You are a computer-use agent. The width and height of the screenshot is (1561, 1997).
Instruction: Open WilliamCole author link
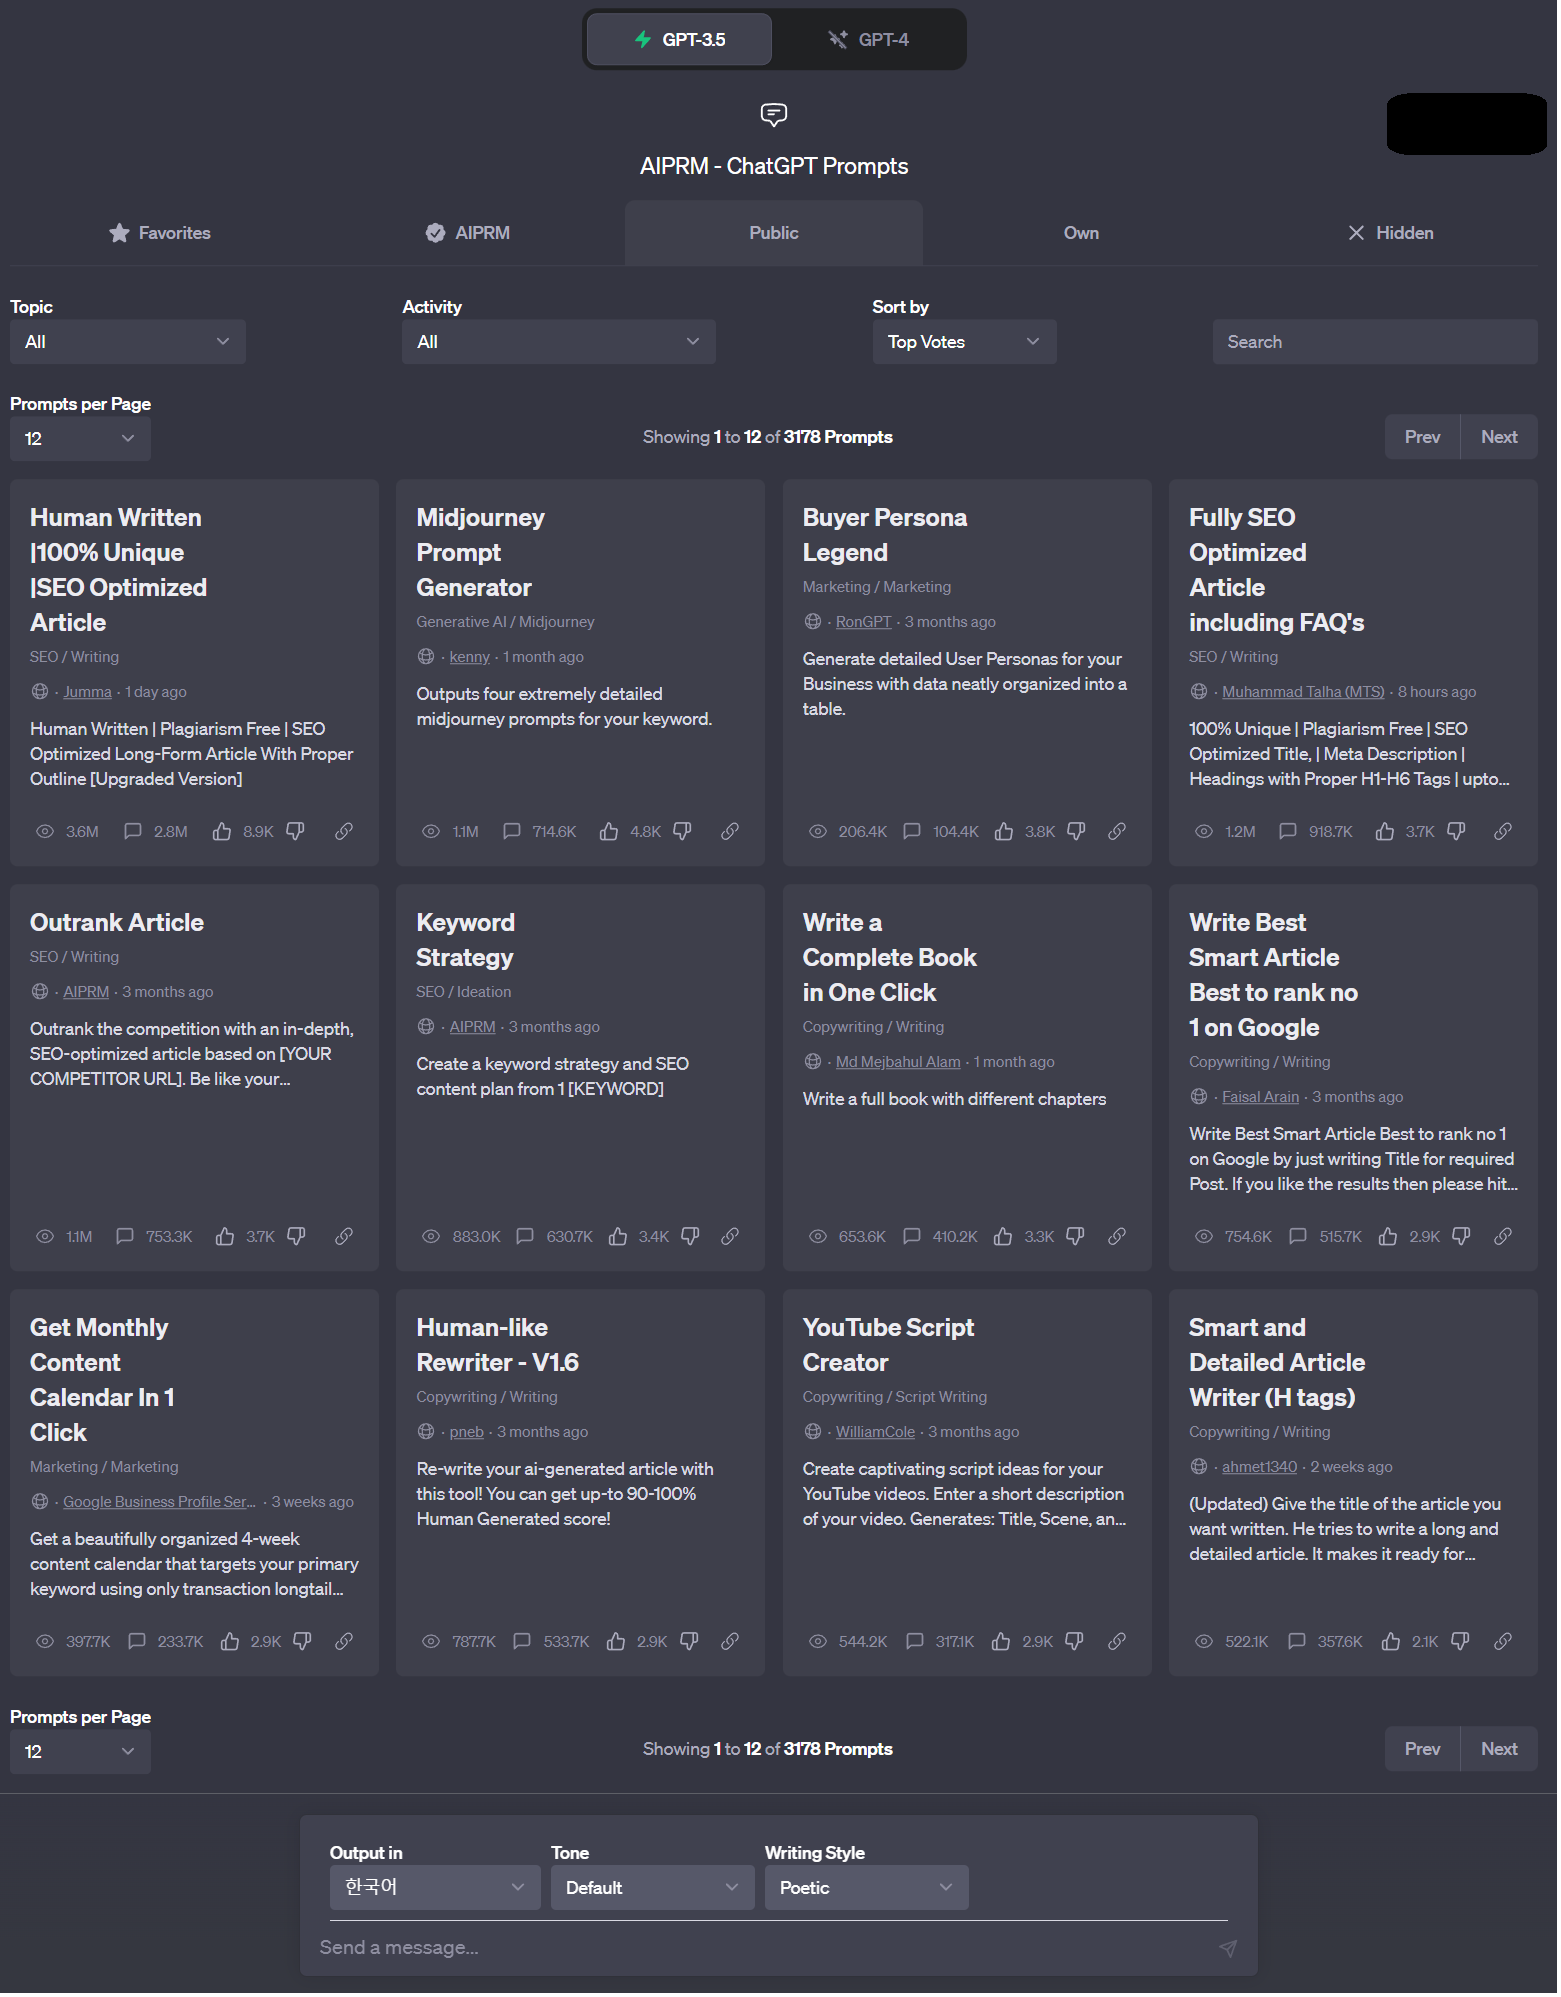pyautogui.click(x=877, y=1434)
